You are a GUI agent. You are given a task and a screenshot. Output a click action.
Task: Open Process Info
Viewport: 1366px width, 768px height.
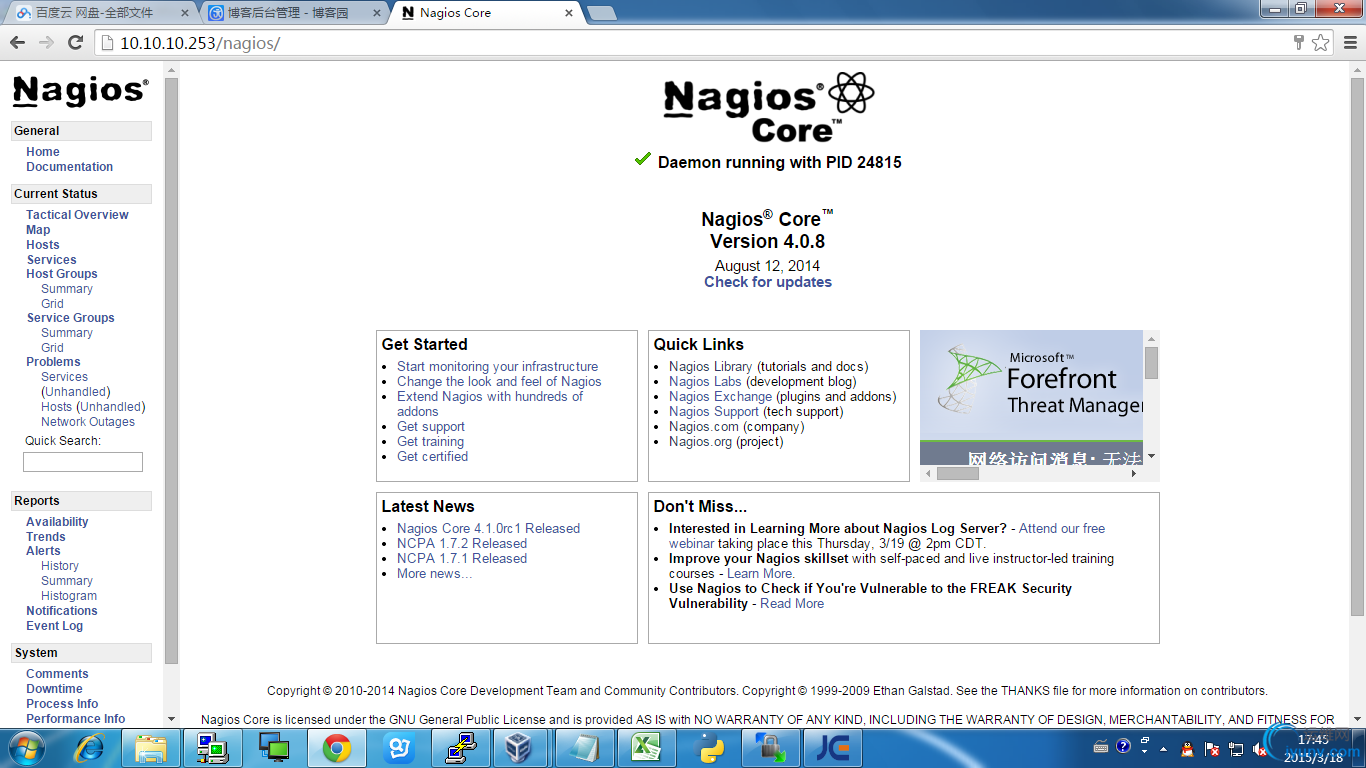[x=62, y=704]
